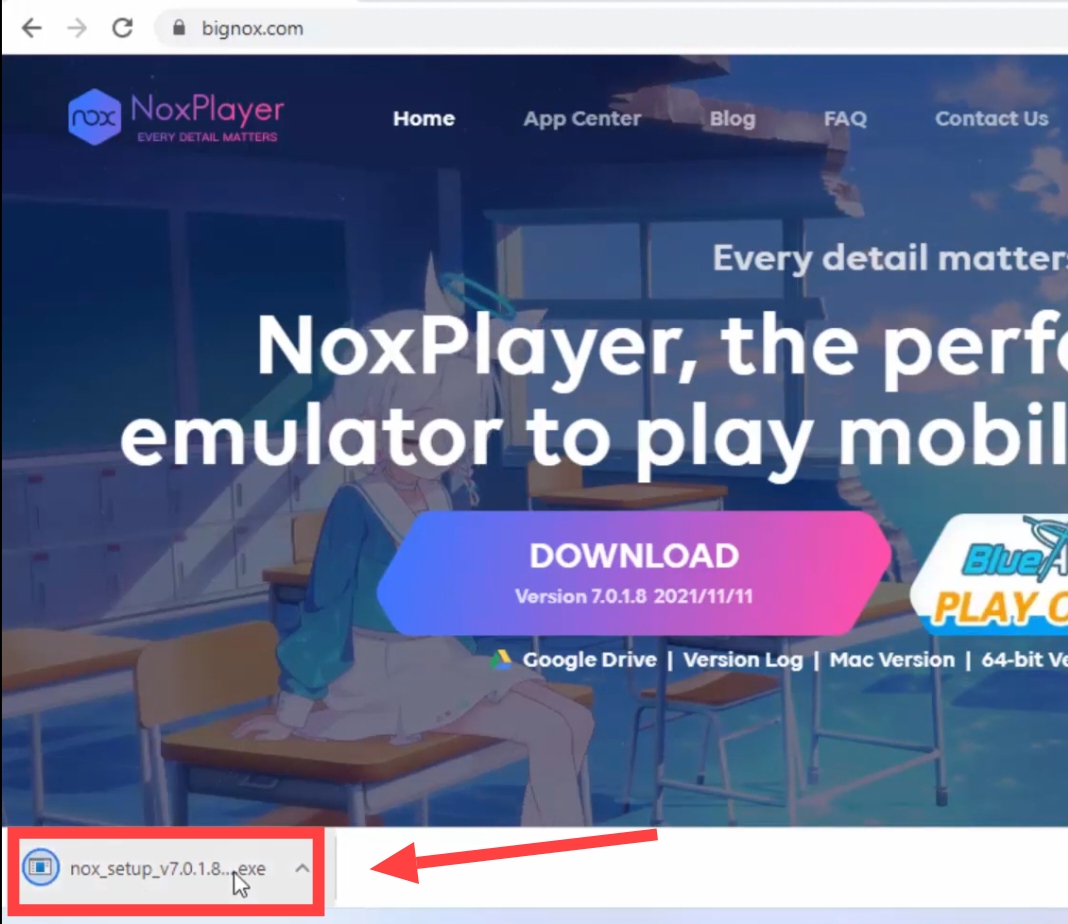Screen dimensions: 1068x924
Task: Open the Home navigation item
Action: point(424,118)
